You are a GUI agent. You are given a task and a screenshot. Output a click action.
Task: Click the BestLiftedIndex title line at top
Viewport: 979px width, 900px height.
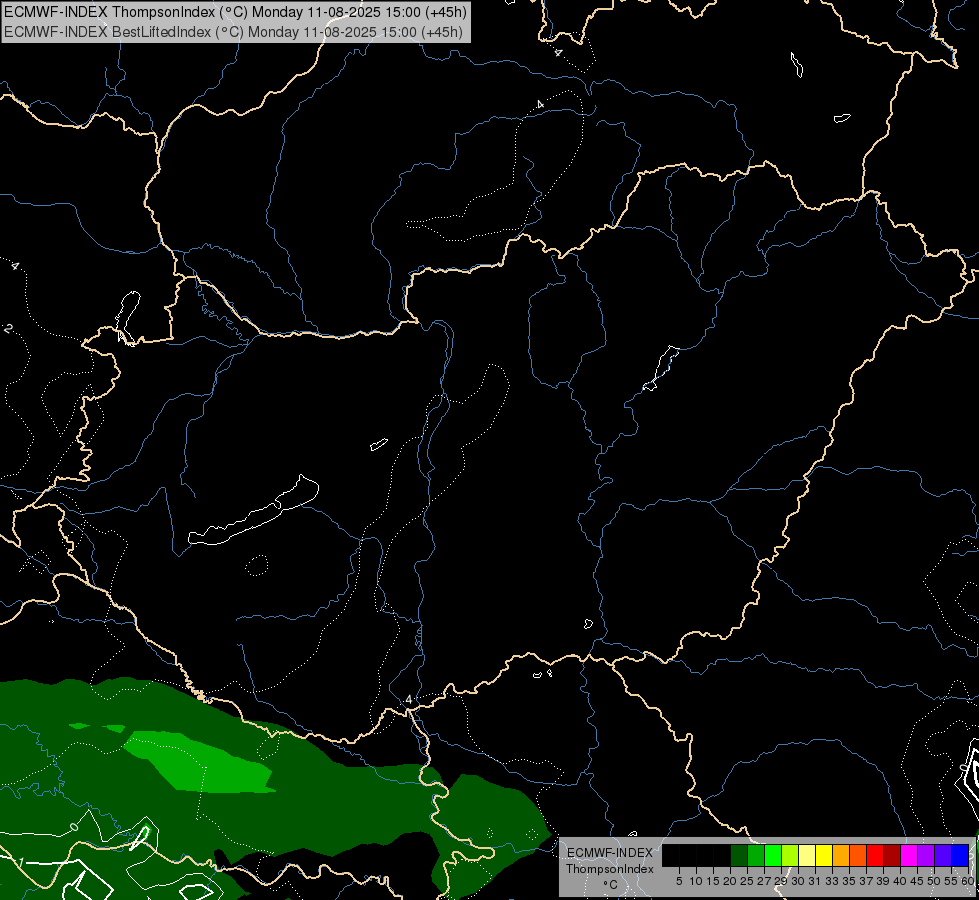tap(234, 31)
